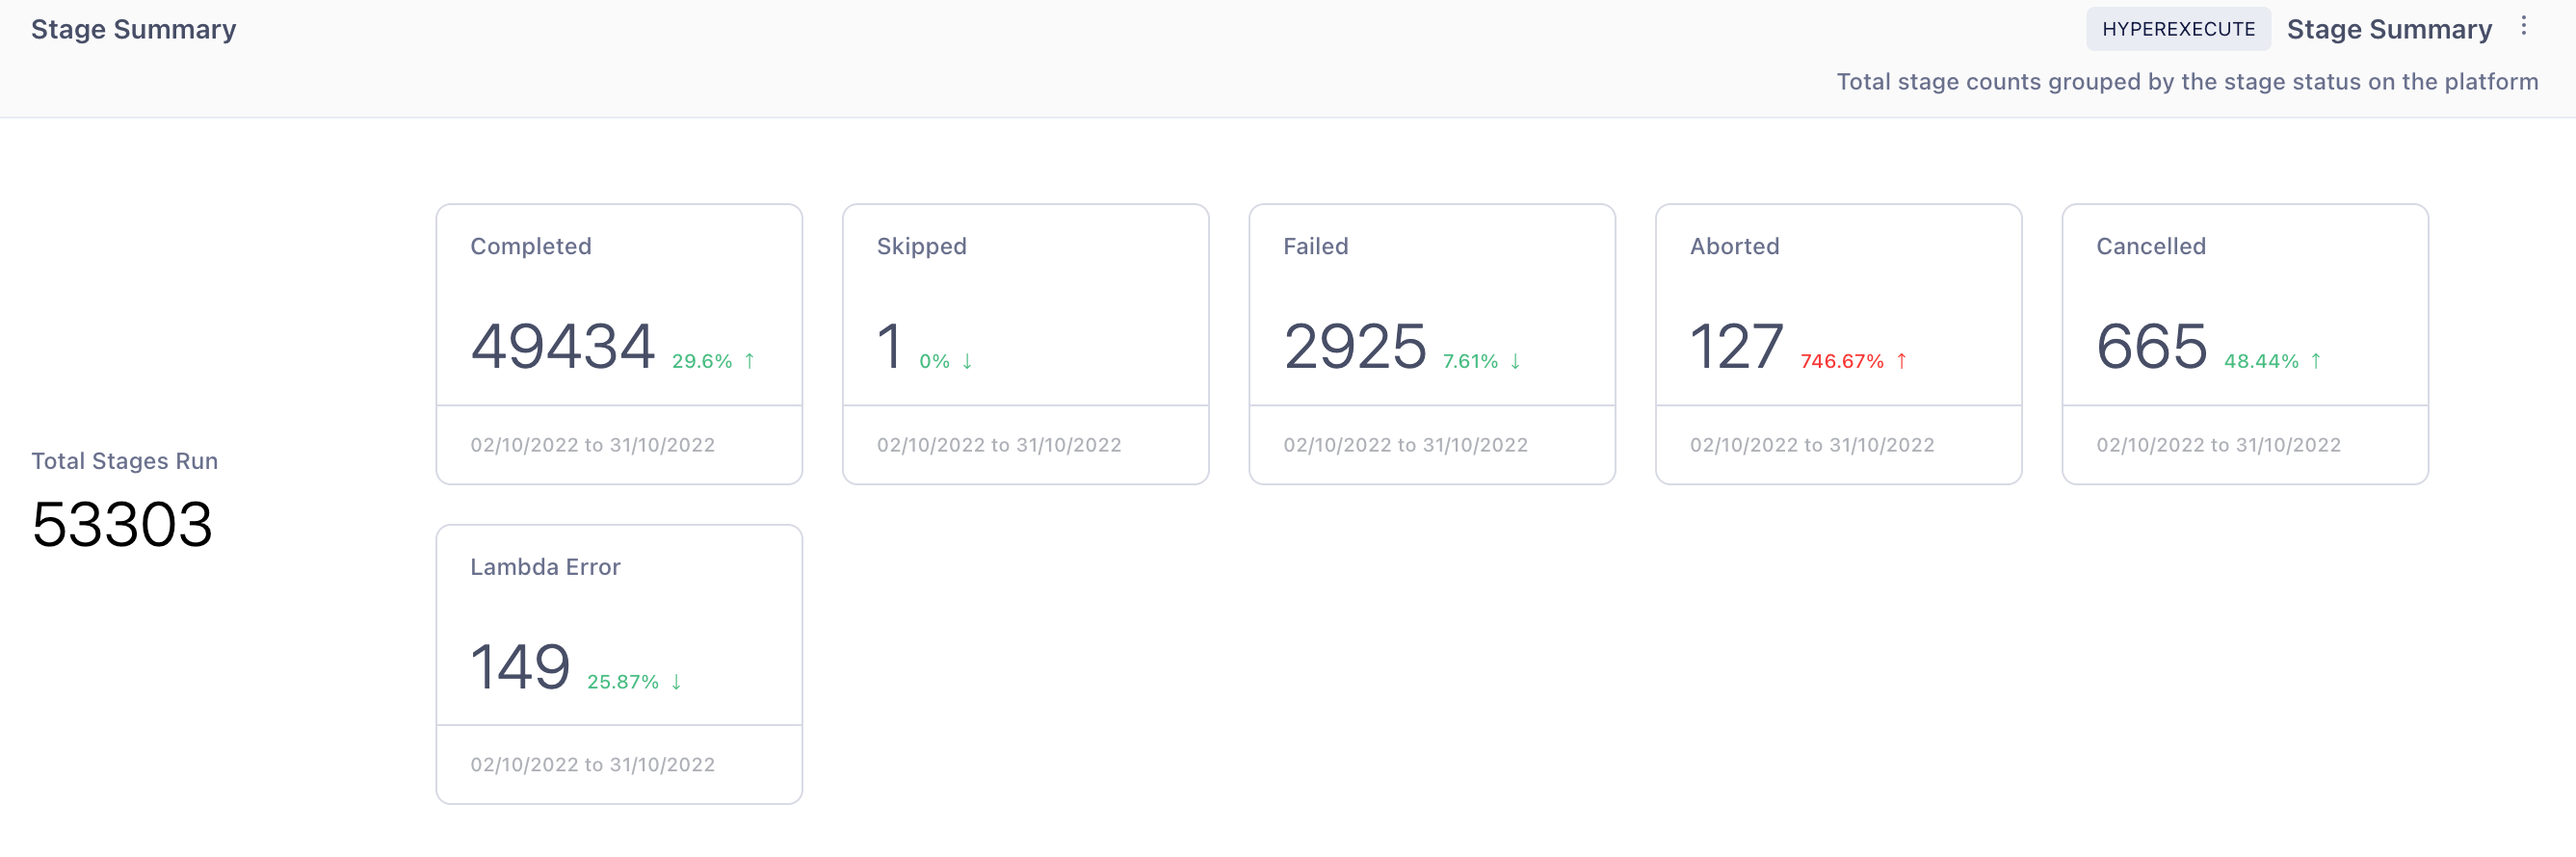Click the Completed up arrow trend icon
2576x857 pixels.
[x=749, y=361]
